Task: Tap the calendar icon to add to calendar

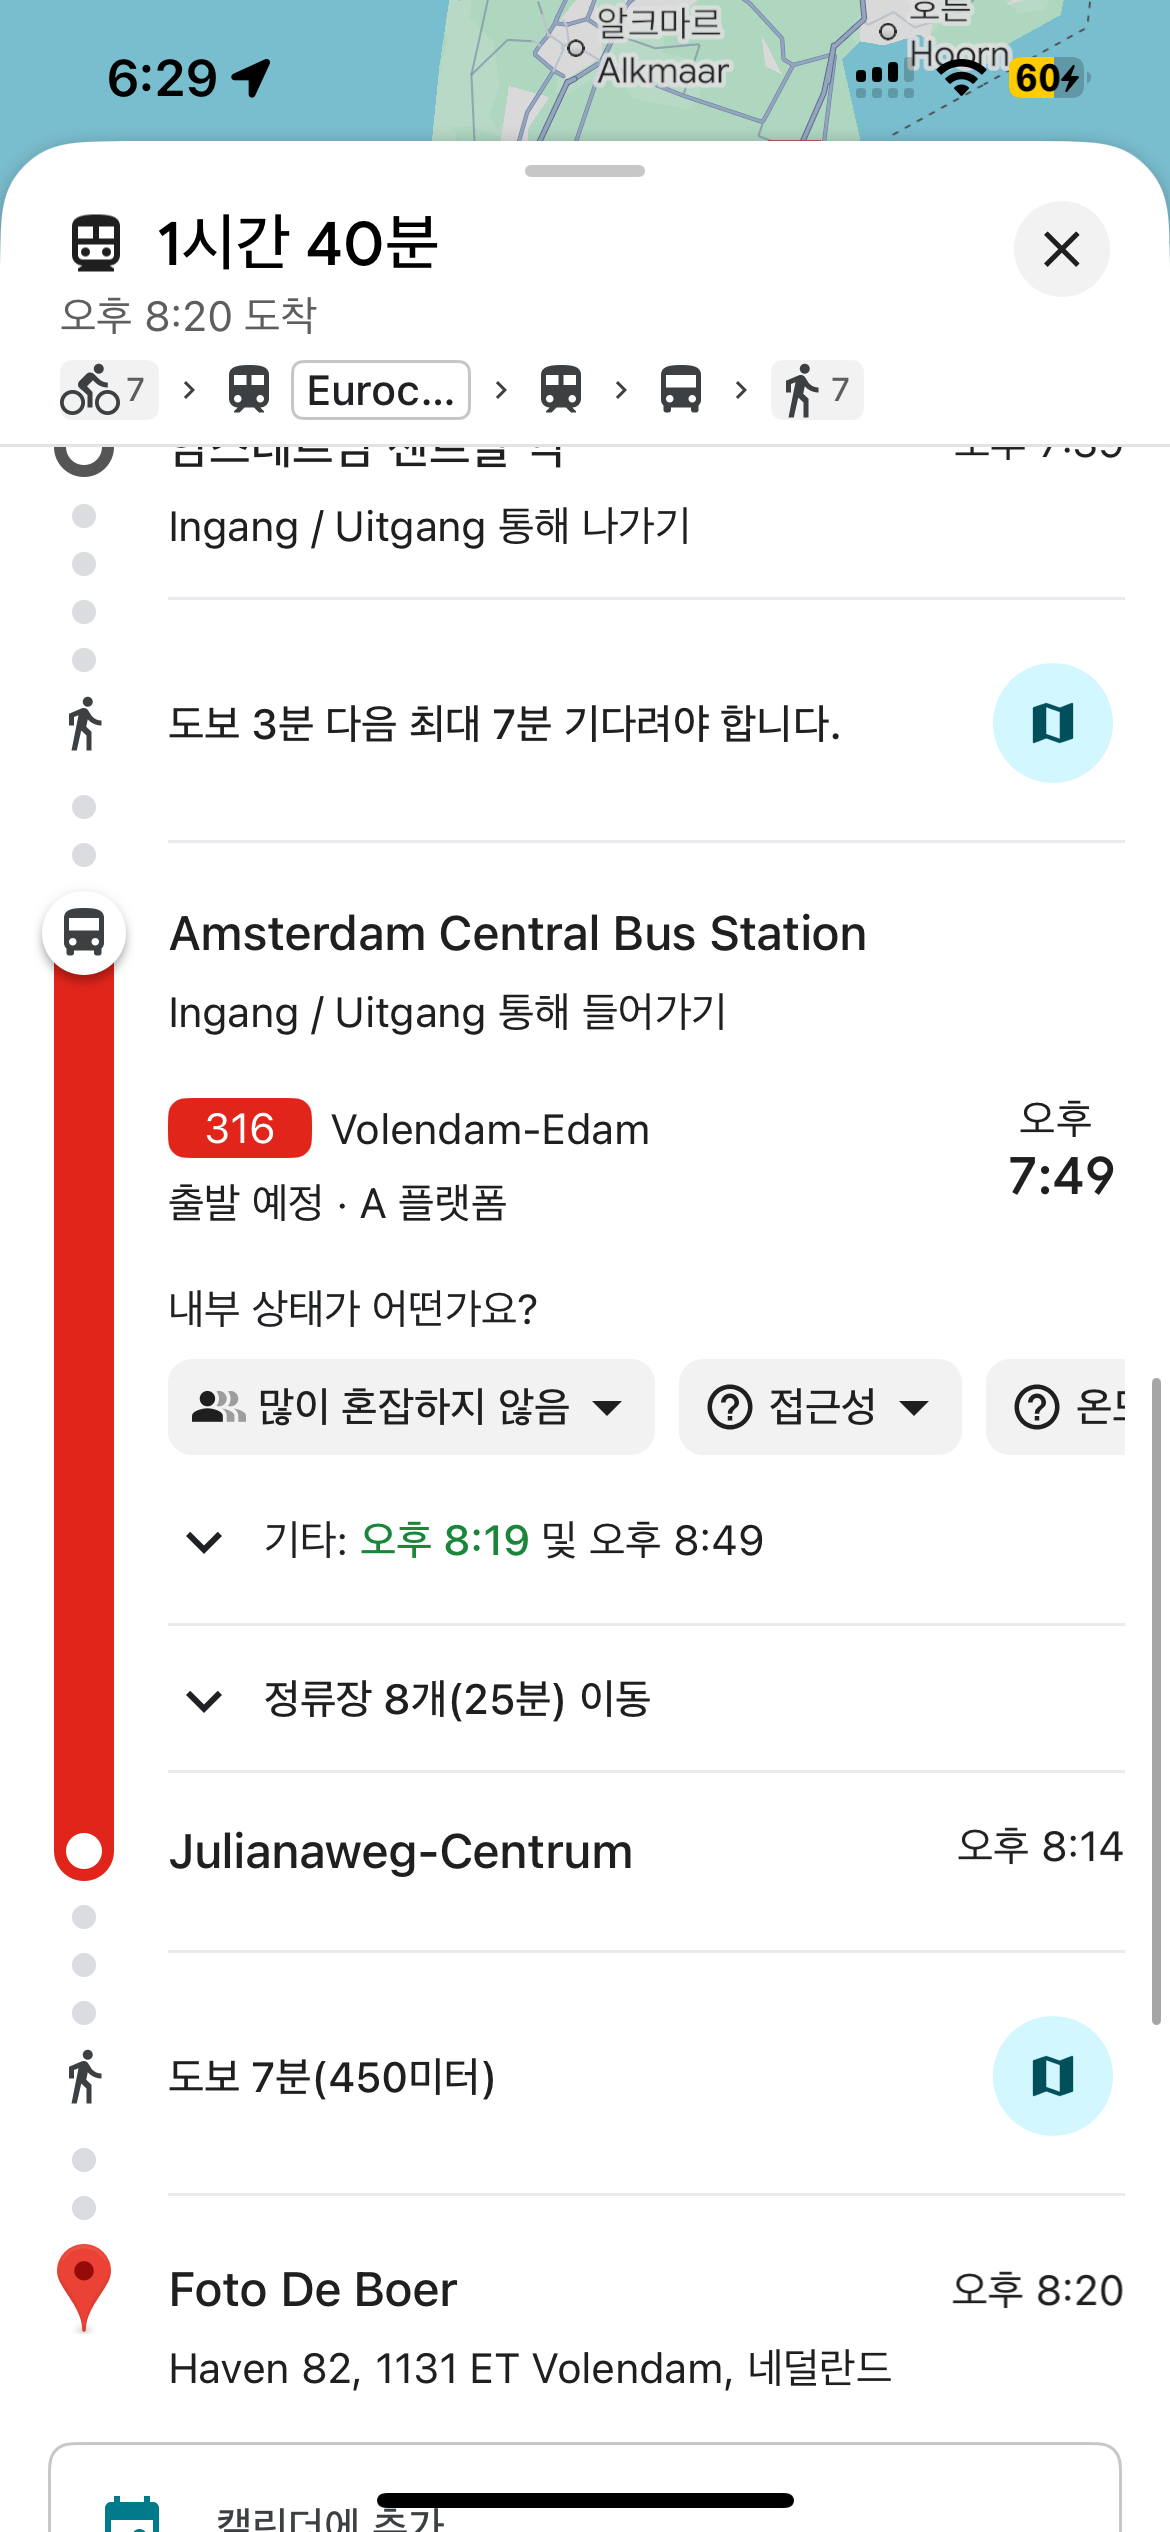Action: click(x=132, y=2514)
